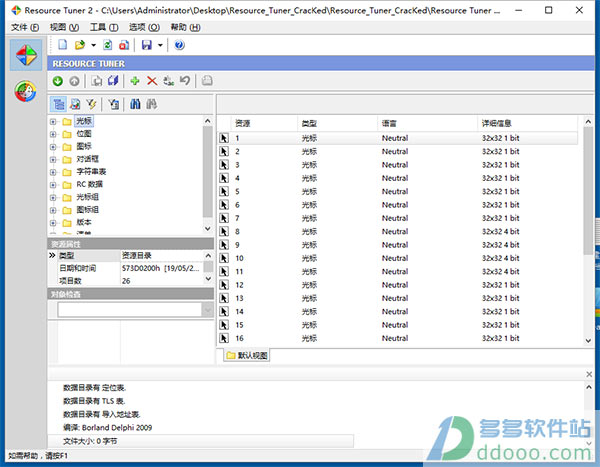600x467 pixels.
Task: Click the gray binoculars Find Next icon
Action: pos(152,104)
